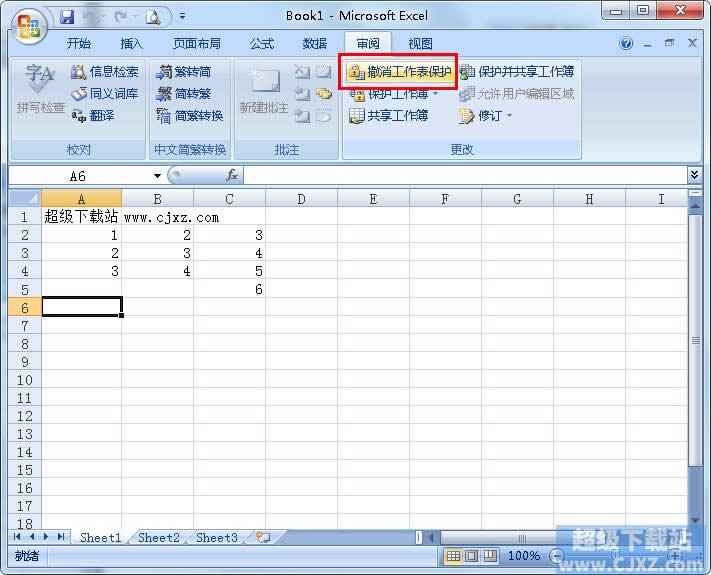Select Normal view button in status bar
The width and height of the screenshot is (711, 575).
[454, 556]
